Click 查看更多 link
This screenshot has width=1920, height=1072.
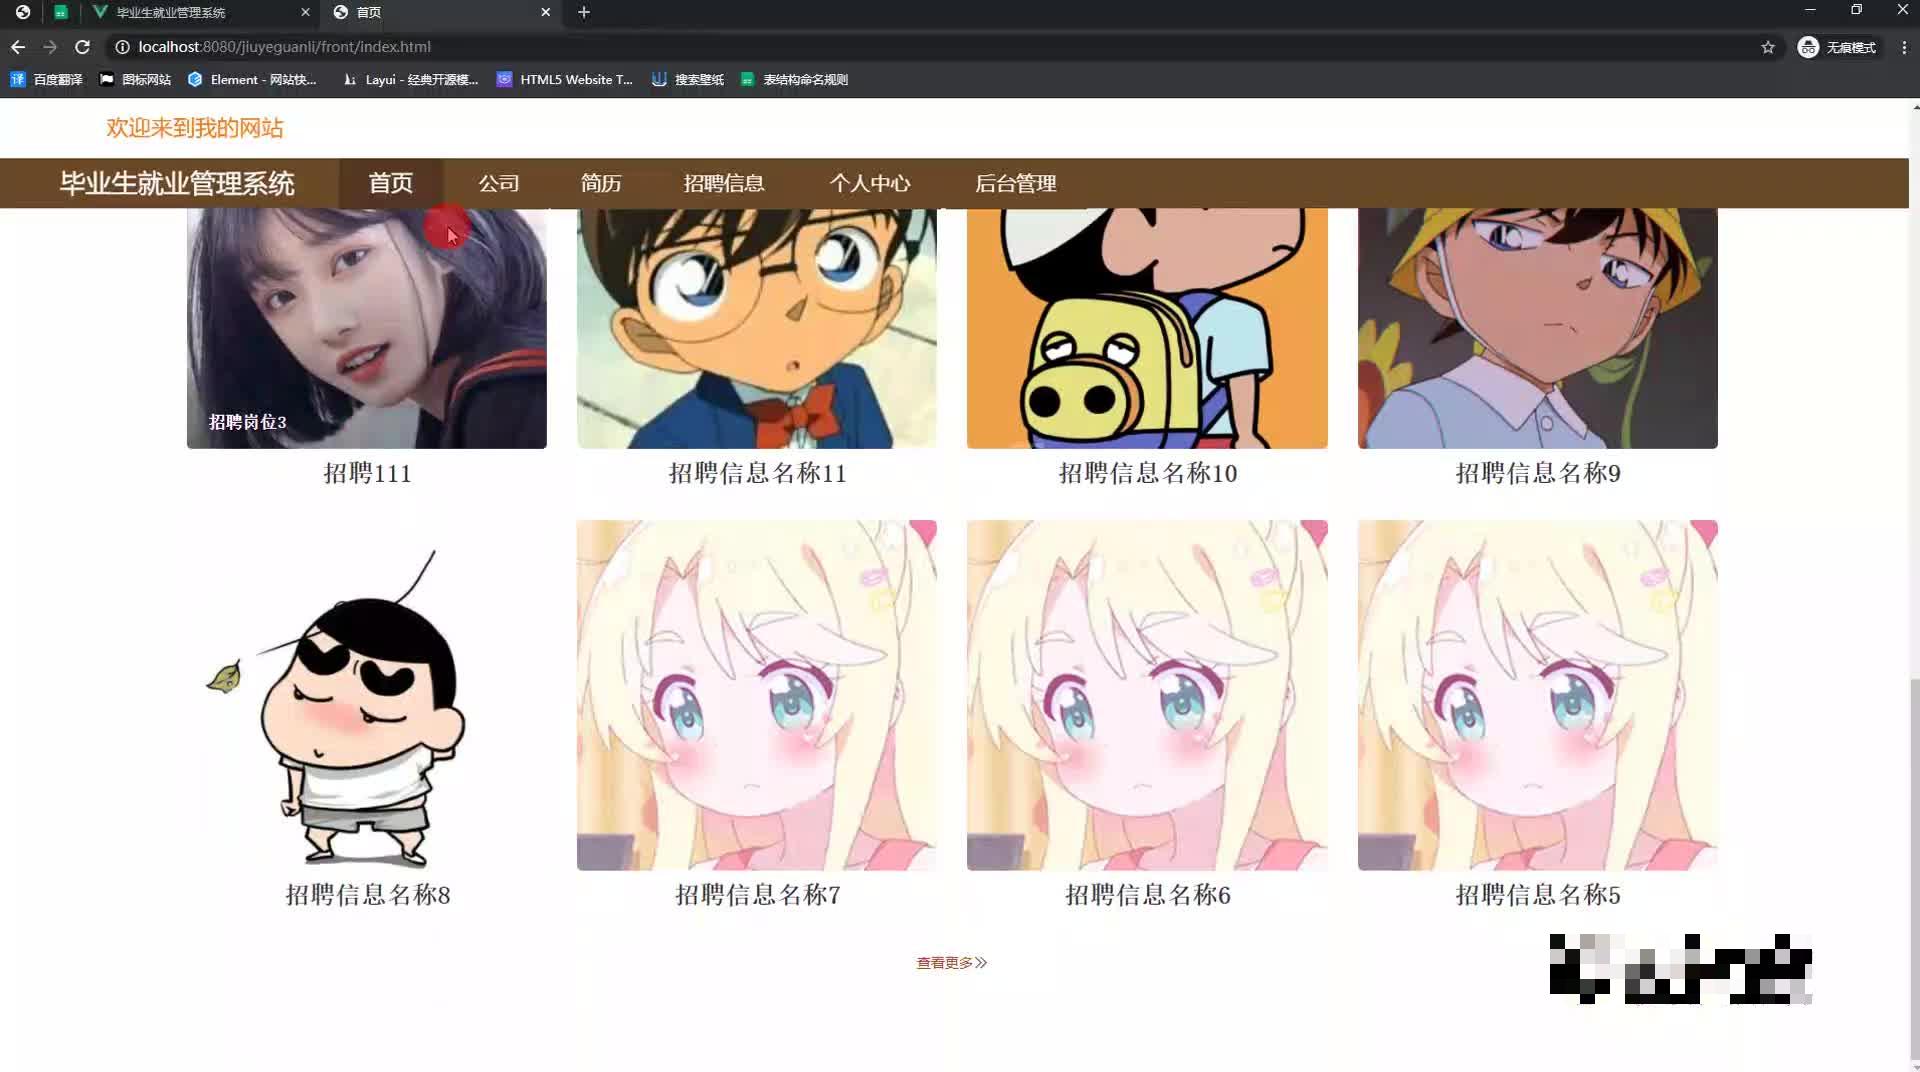point(952,962)
